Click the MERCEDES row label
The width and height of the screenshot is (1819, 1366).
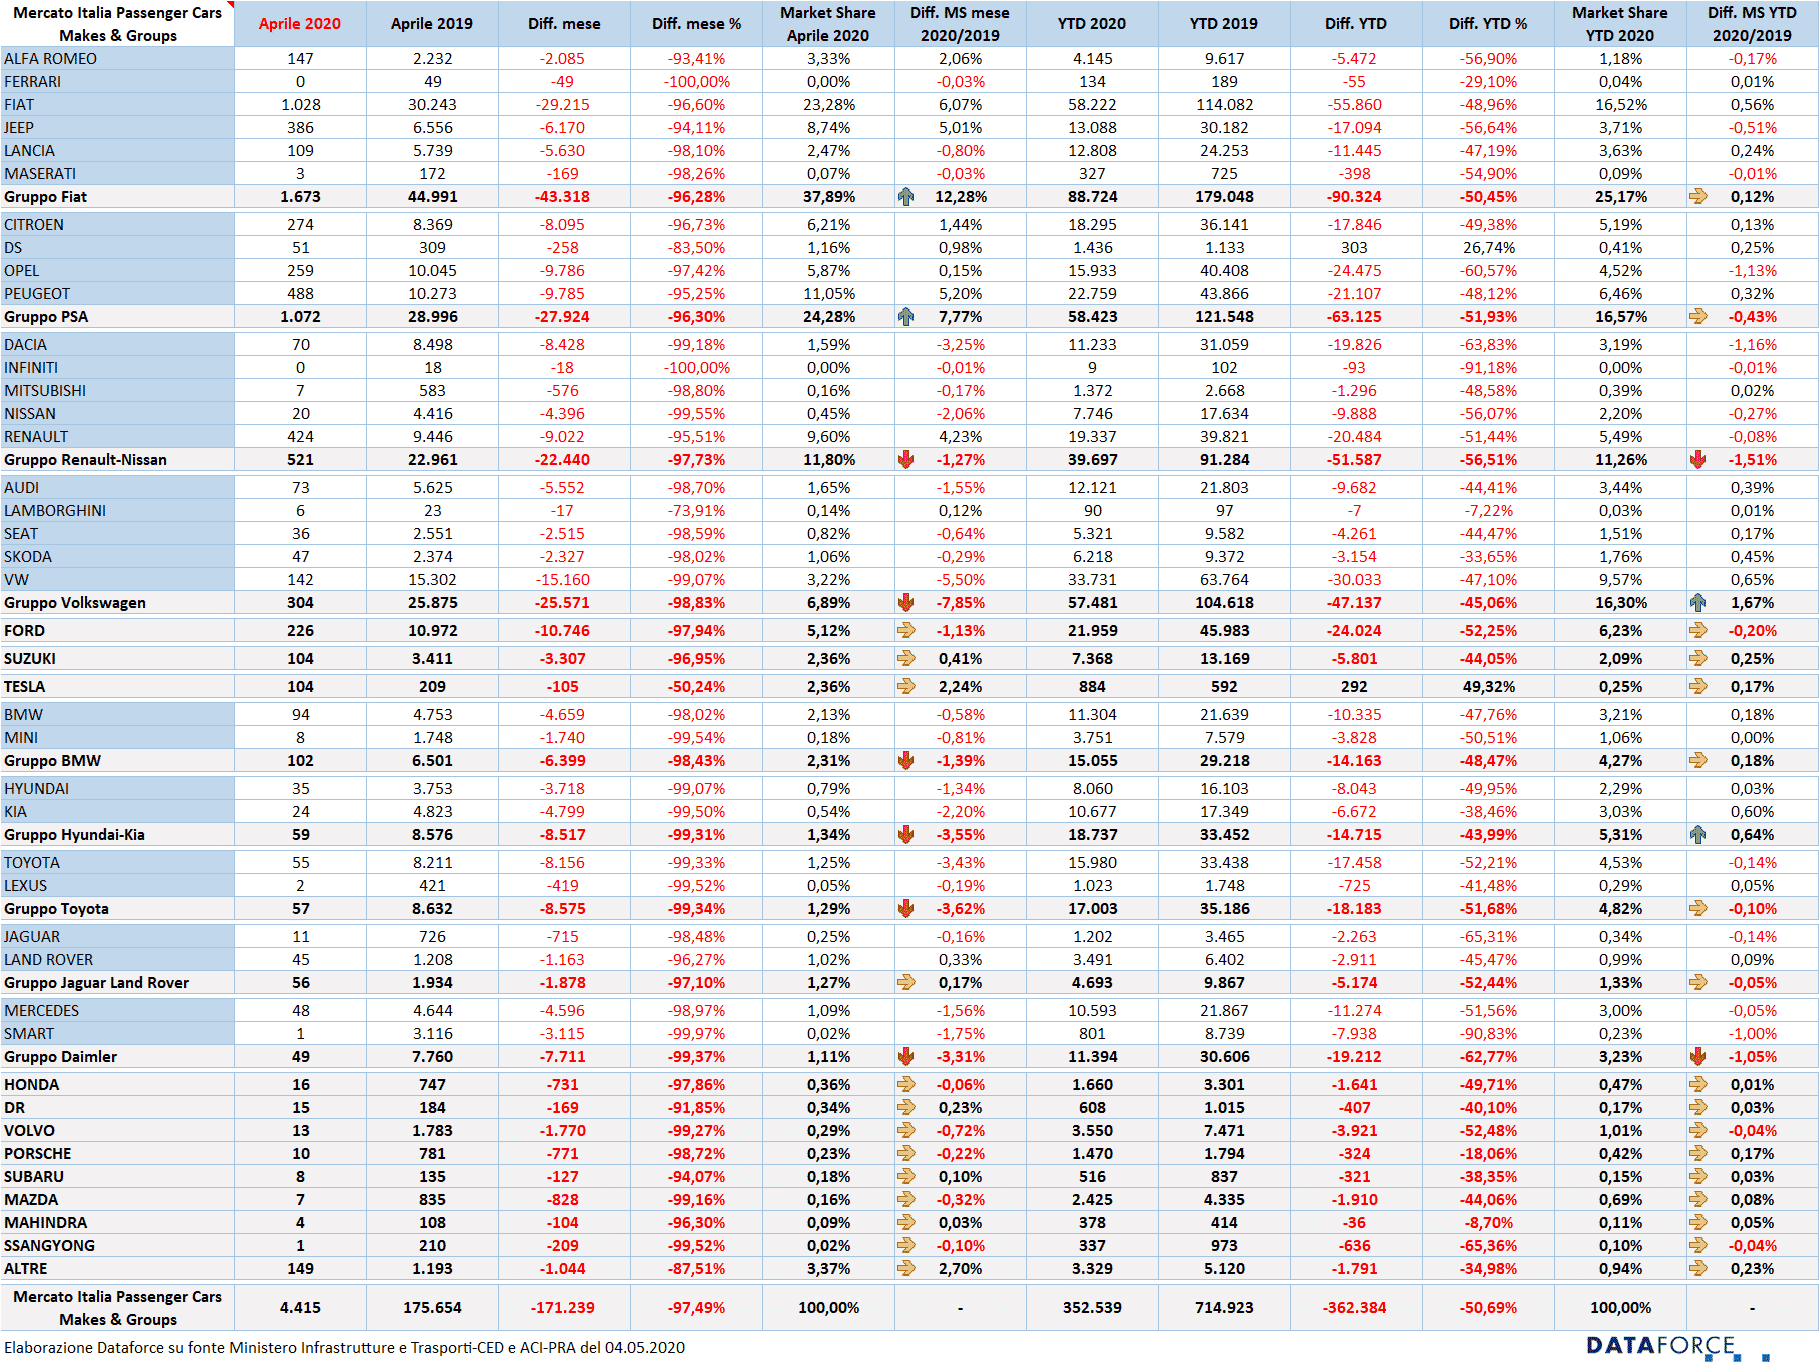click(x=42, y=1011)
